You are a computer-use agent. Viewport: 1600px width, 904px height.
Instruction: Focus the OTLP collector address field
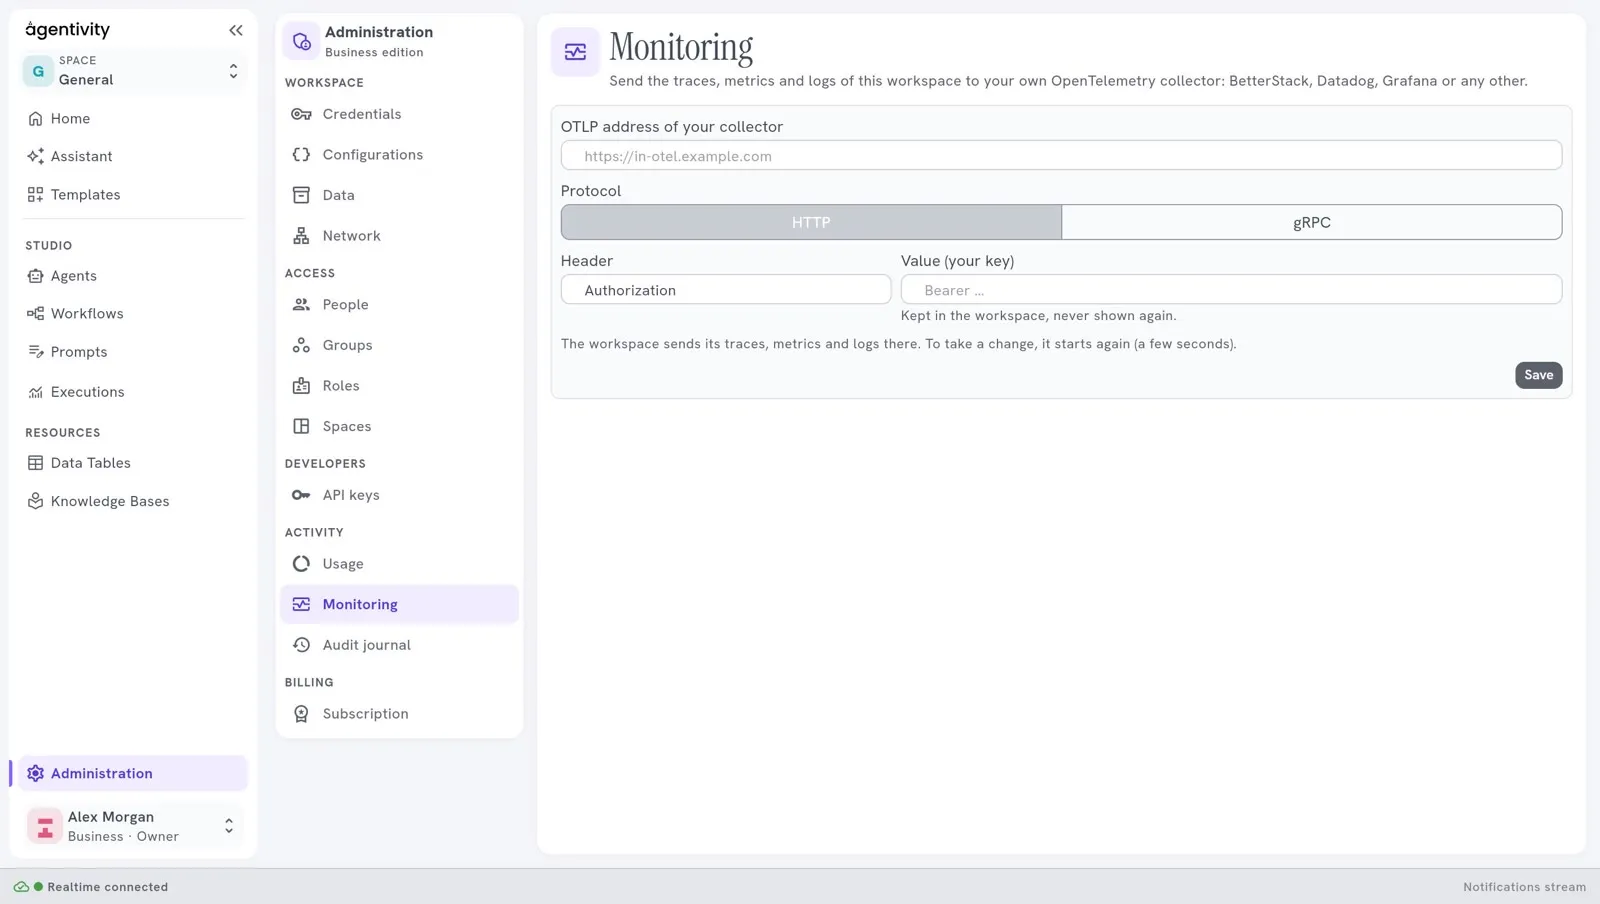pyautogui.click(x=1061, y=156)
